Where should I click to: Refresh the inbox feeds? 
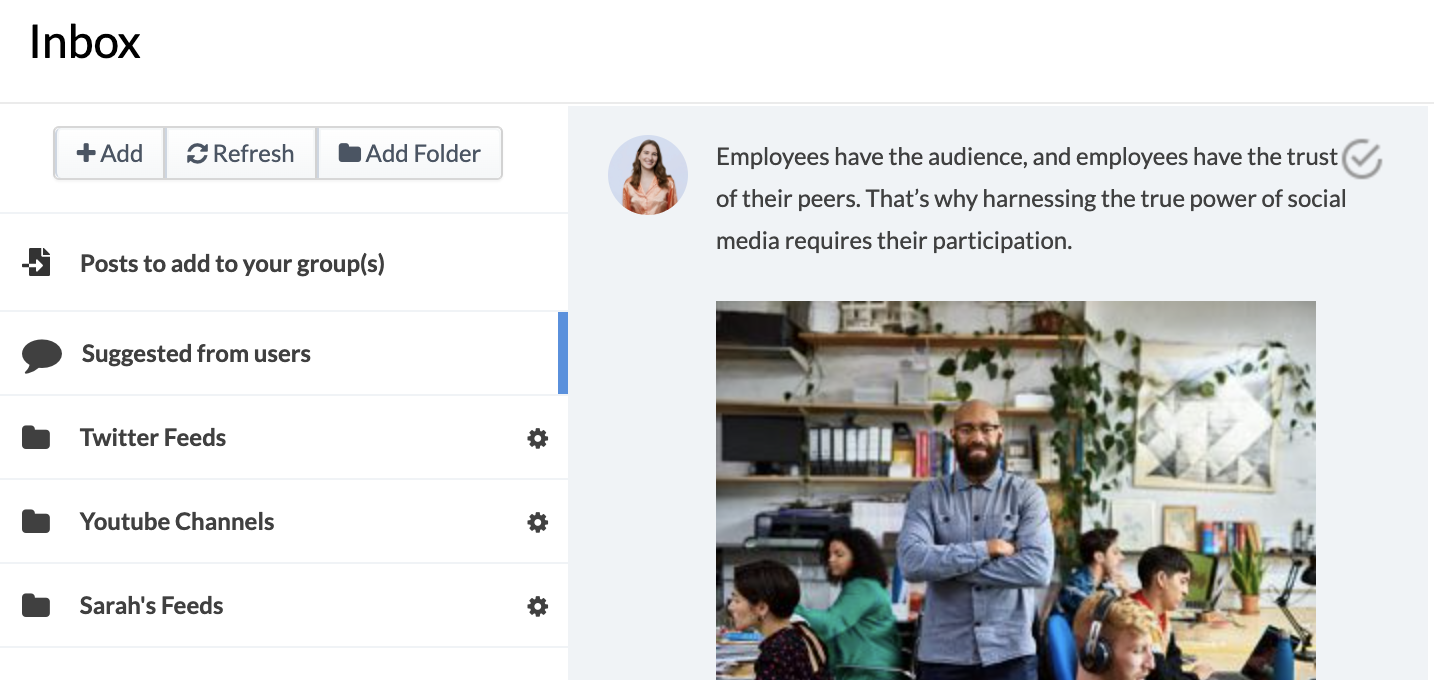241,153
